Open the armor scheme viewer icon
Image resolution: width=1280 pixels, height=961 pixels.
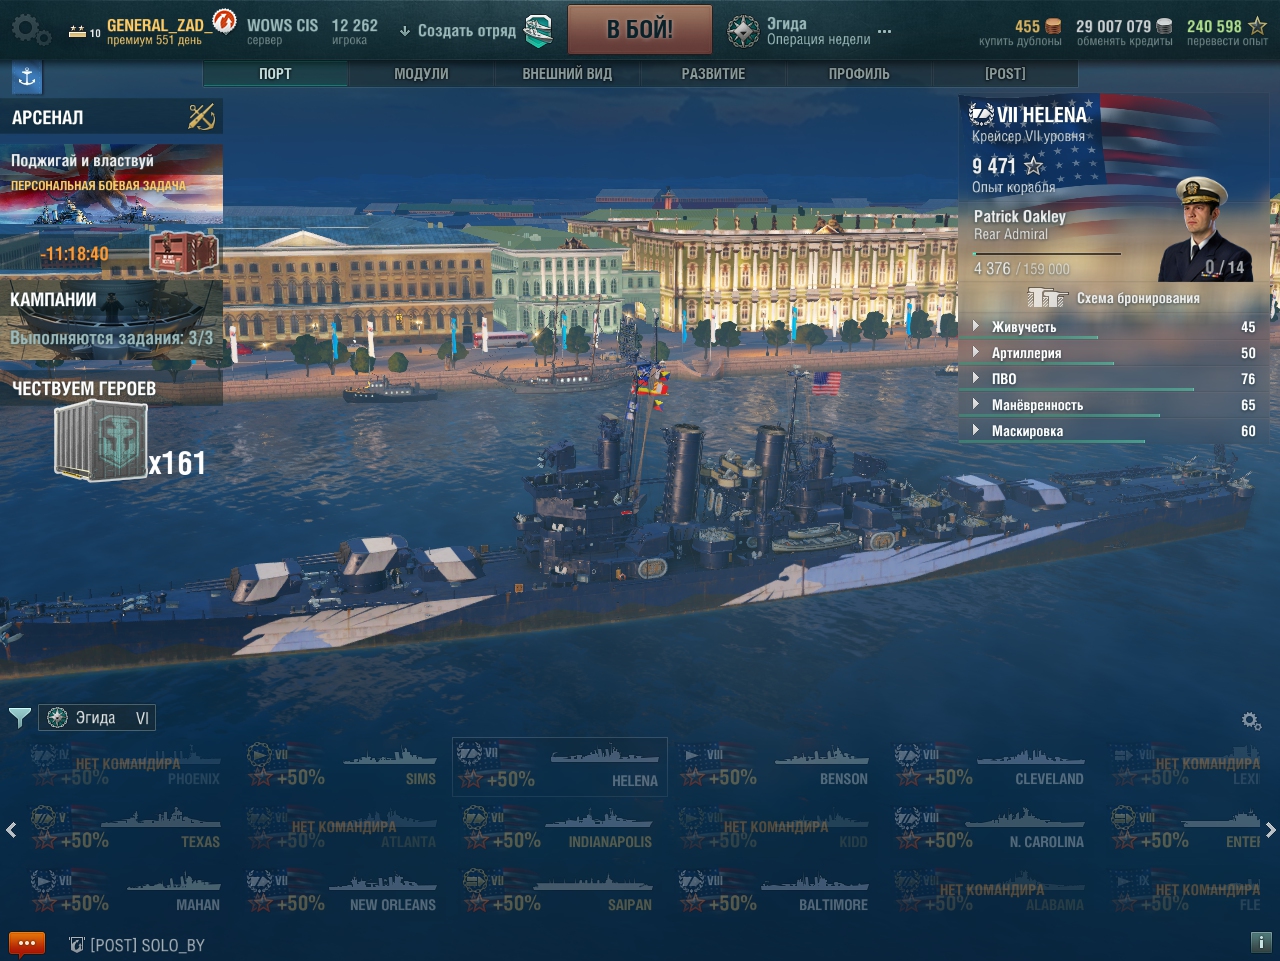[x=1047, y=298]
